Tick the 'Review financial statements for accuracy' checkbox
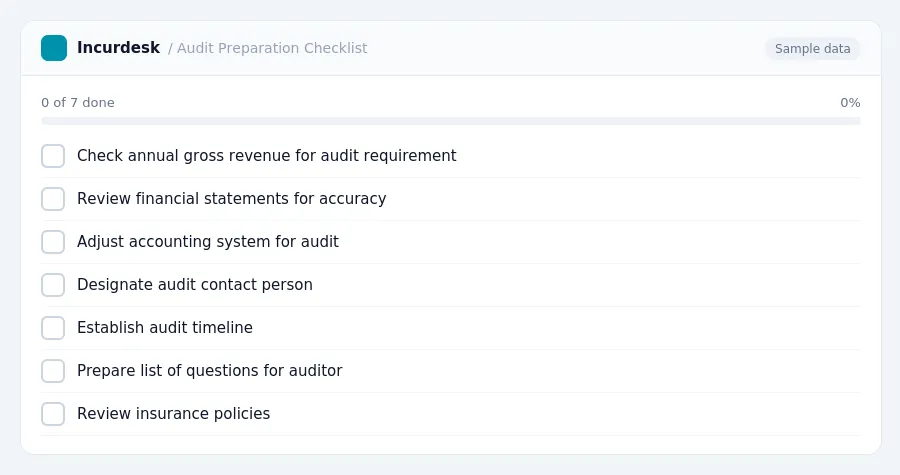The width and height of the screenshot is (900, 475). point(53,199)
